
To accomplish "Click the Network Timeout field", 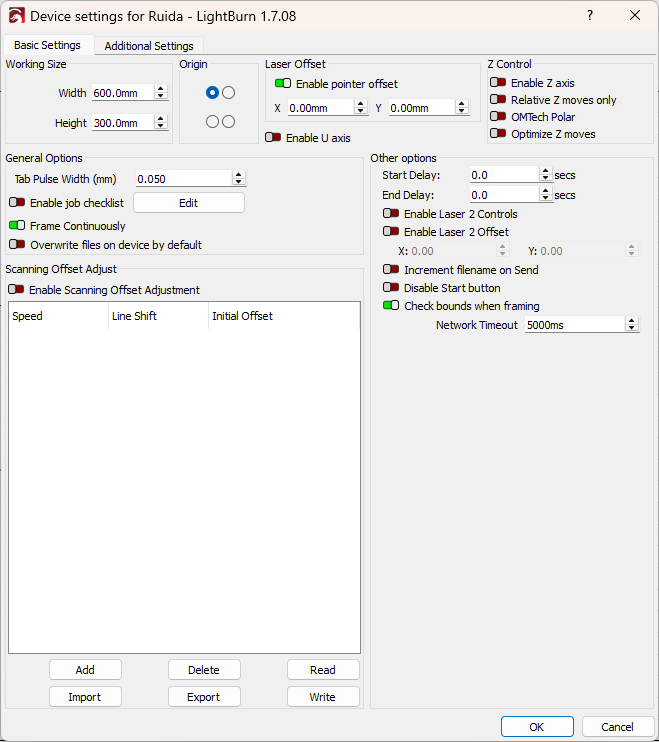I will pos(575,325).
